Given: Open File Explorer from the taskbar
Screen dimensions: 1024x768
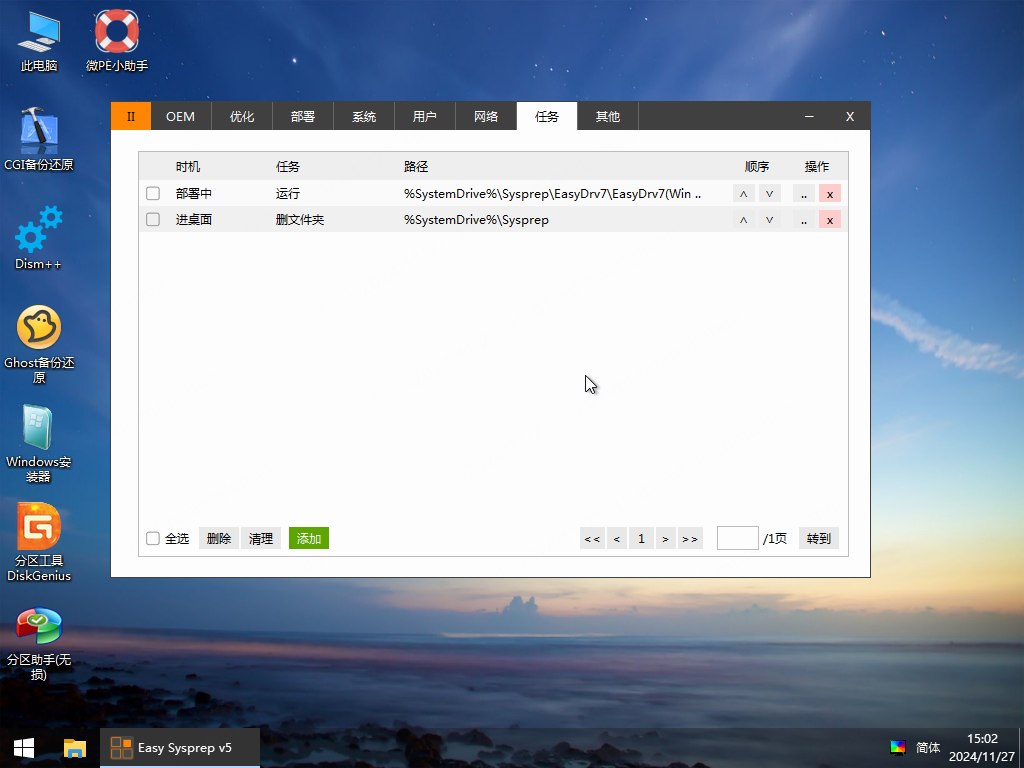Looking at the screenshot, I should pos(74,748).
